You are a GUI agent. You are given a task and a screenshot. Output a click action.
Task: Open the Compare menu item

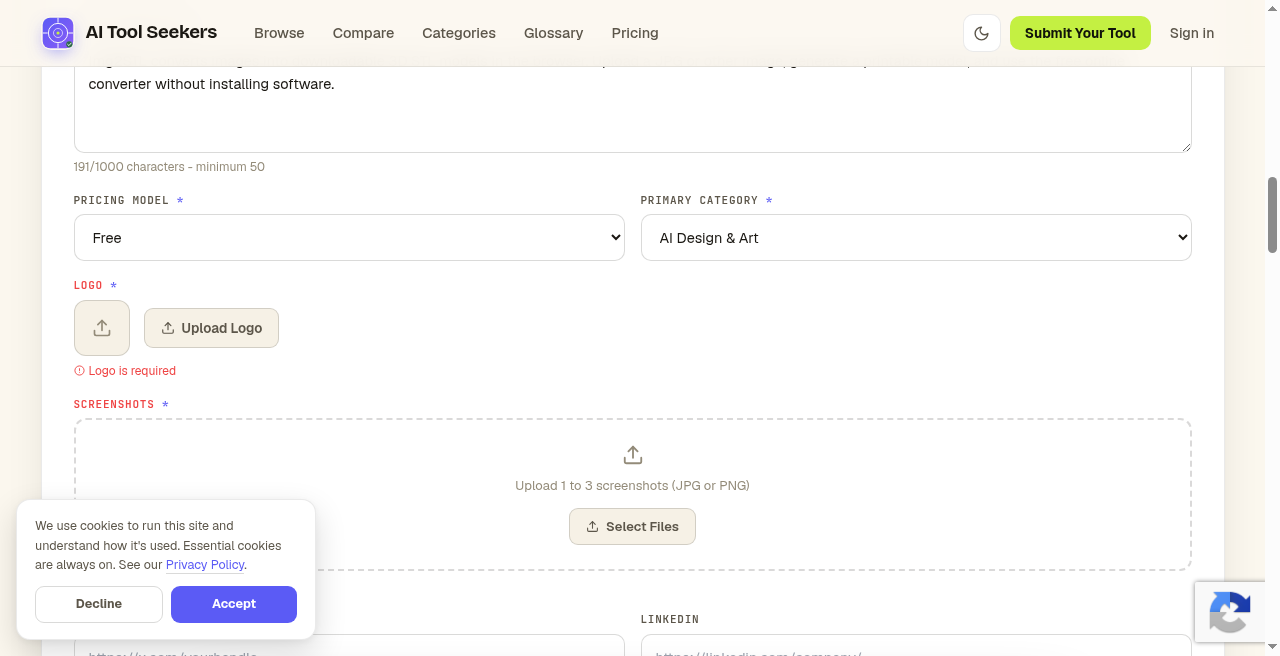tap(363, 33)
